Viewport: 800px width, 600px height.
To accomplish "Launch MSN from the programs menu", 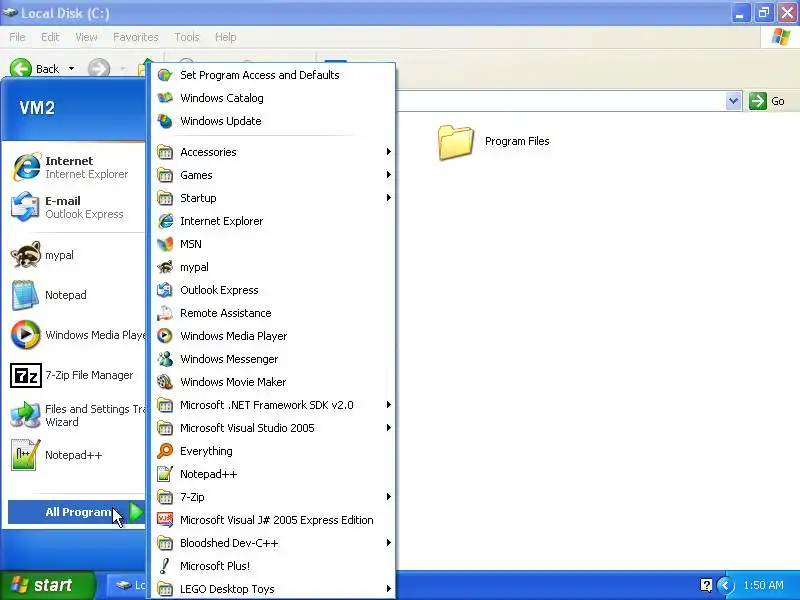I will [x=271, y=244].
